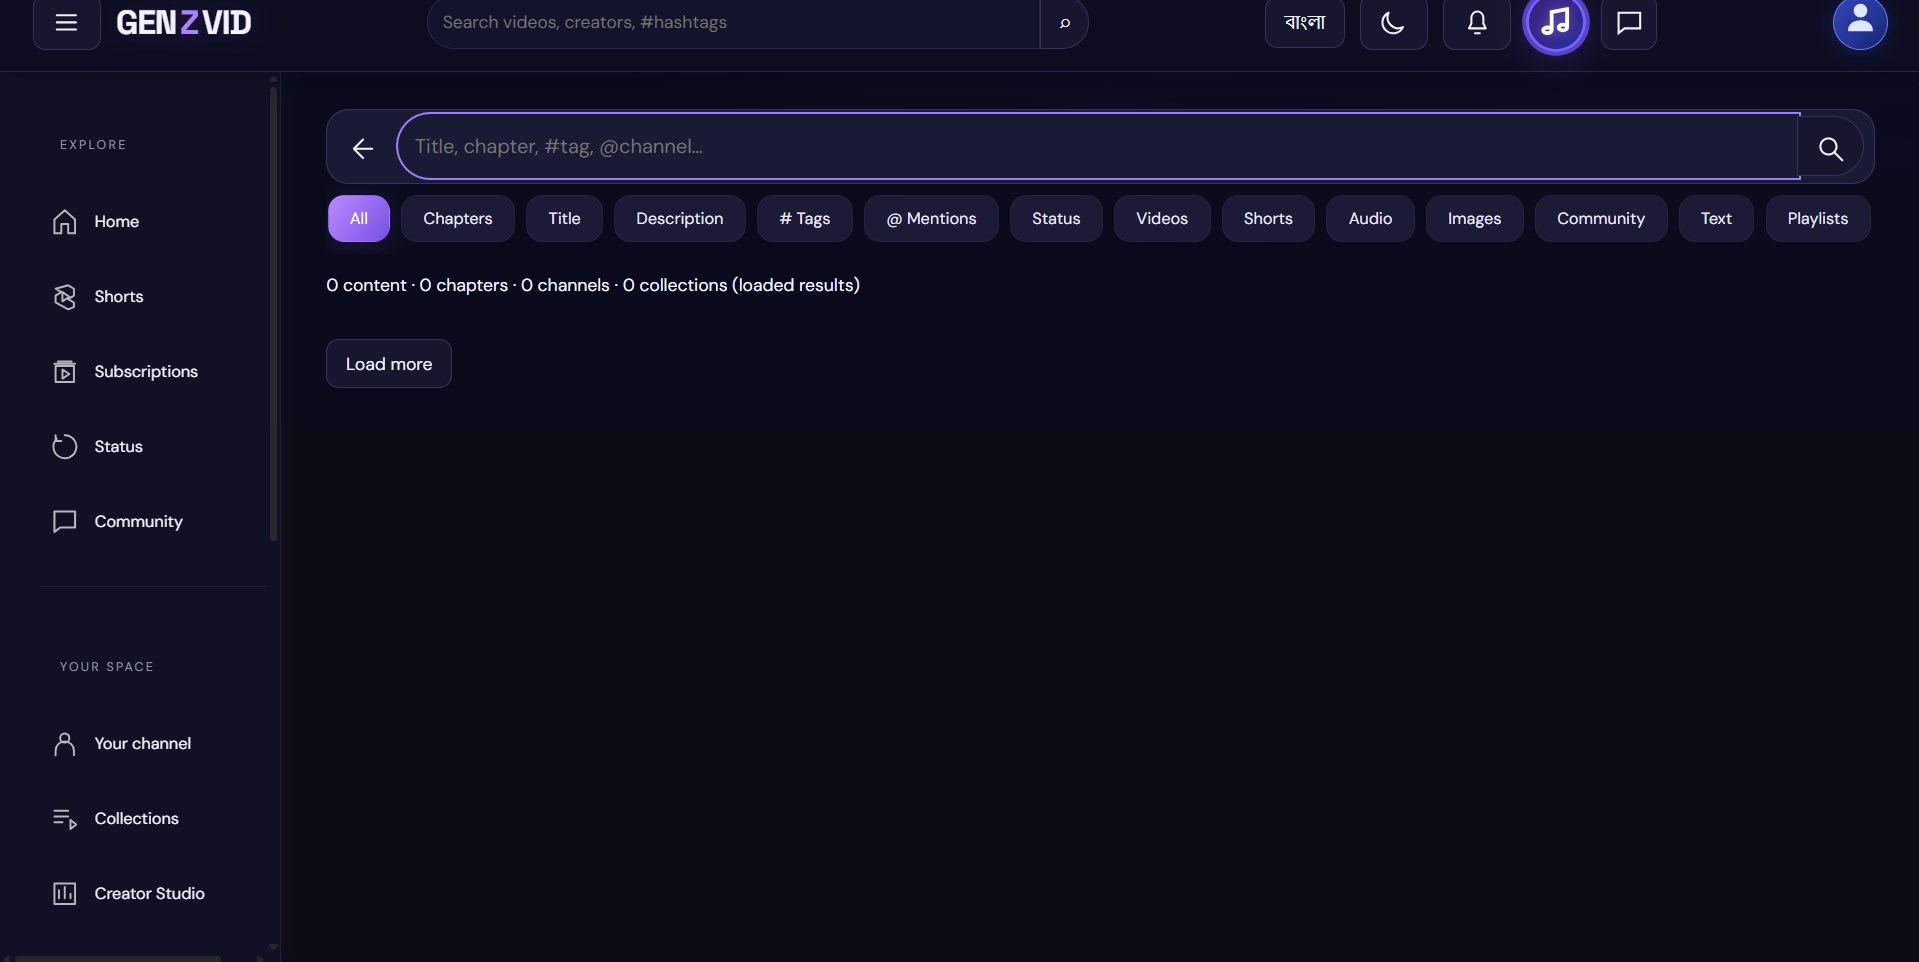Filter by @ Mentions chip

coord(931,218)
